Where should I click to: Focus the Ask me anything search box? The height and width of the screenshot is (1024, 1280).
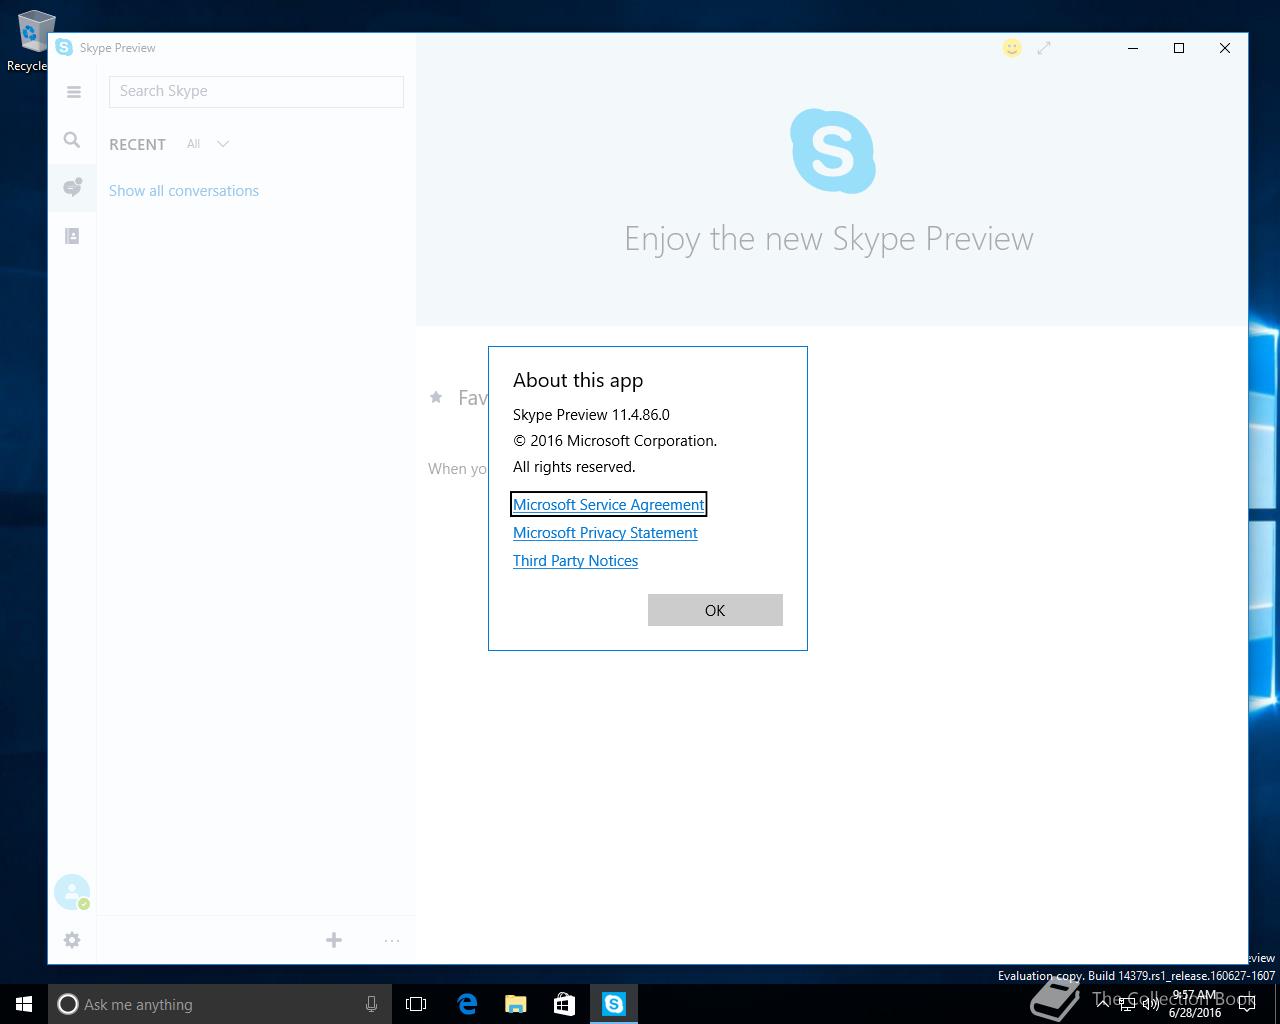219,1004
